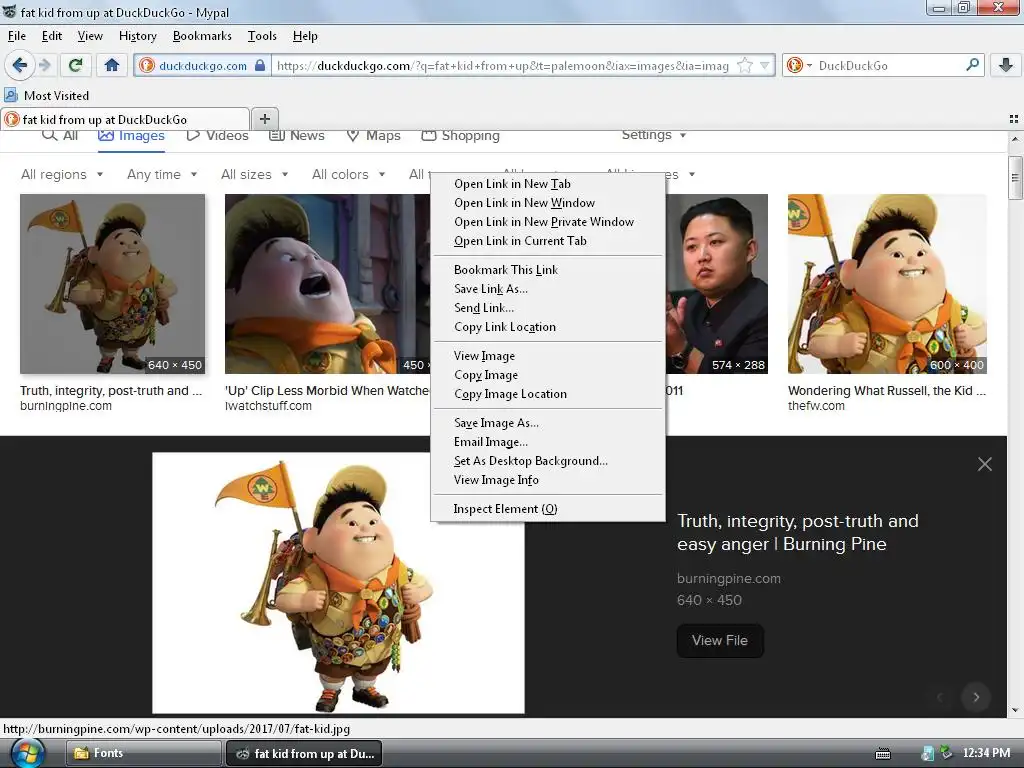Screen dimensions: 1024x768
Task: Open the Most Visited bookmarks folder
Action: pos(47,95)
